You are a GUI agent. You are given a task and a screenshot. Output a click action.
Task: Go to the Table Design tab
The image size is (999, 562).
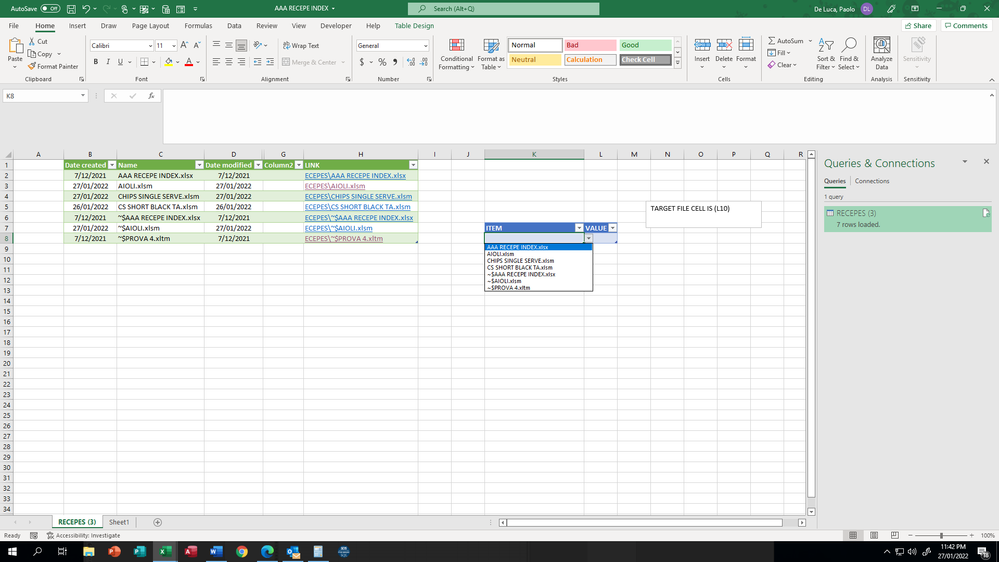click(x=414, y=26)
